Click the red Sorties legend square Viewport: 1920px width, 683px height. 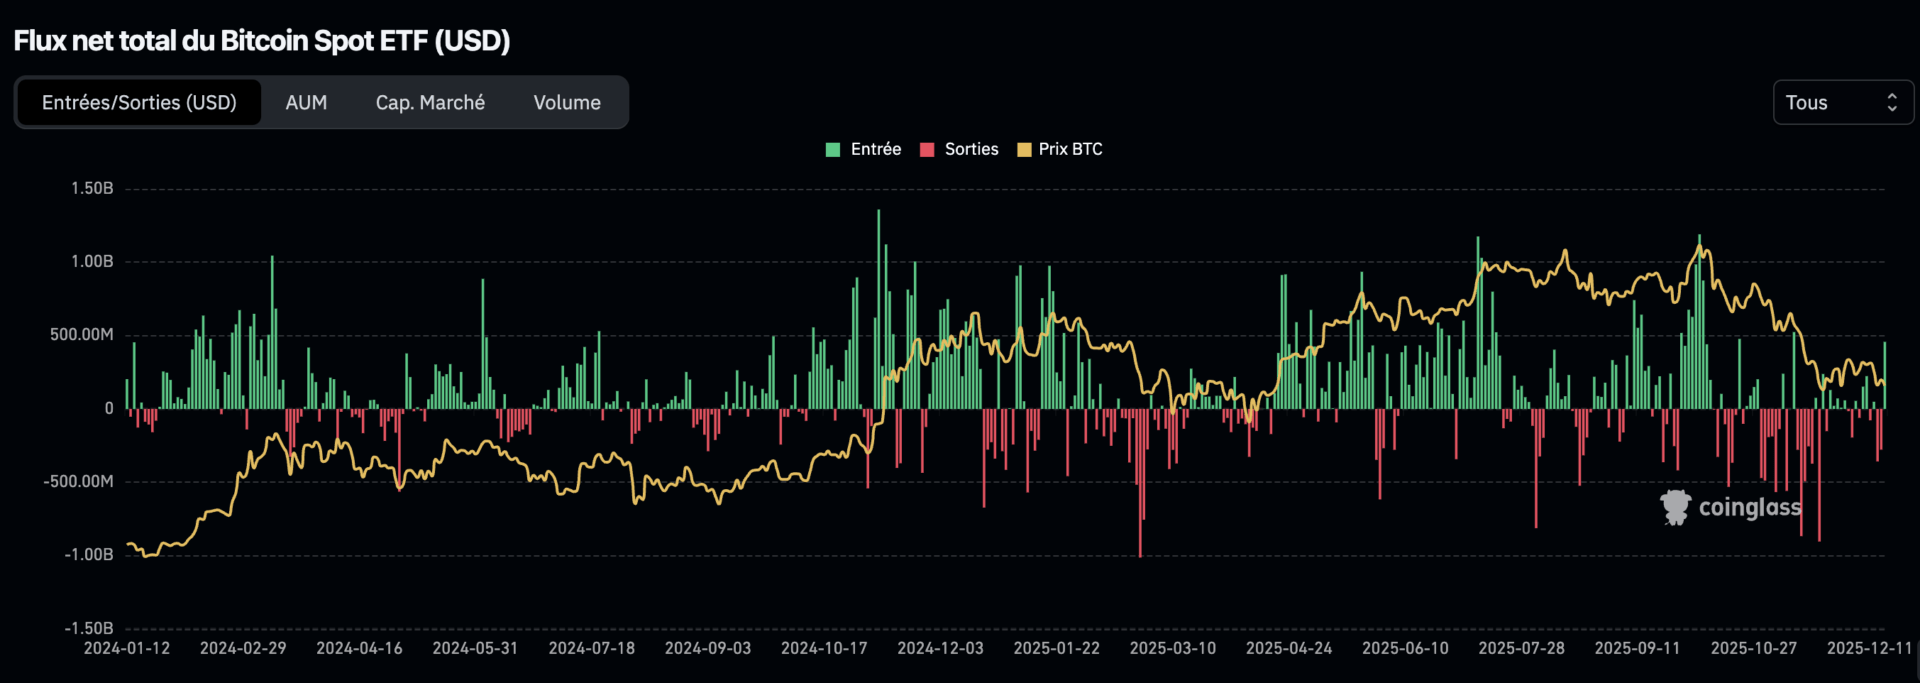[x=927, y=150]
